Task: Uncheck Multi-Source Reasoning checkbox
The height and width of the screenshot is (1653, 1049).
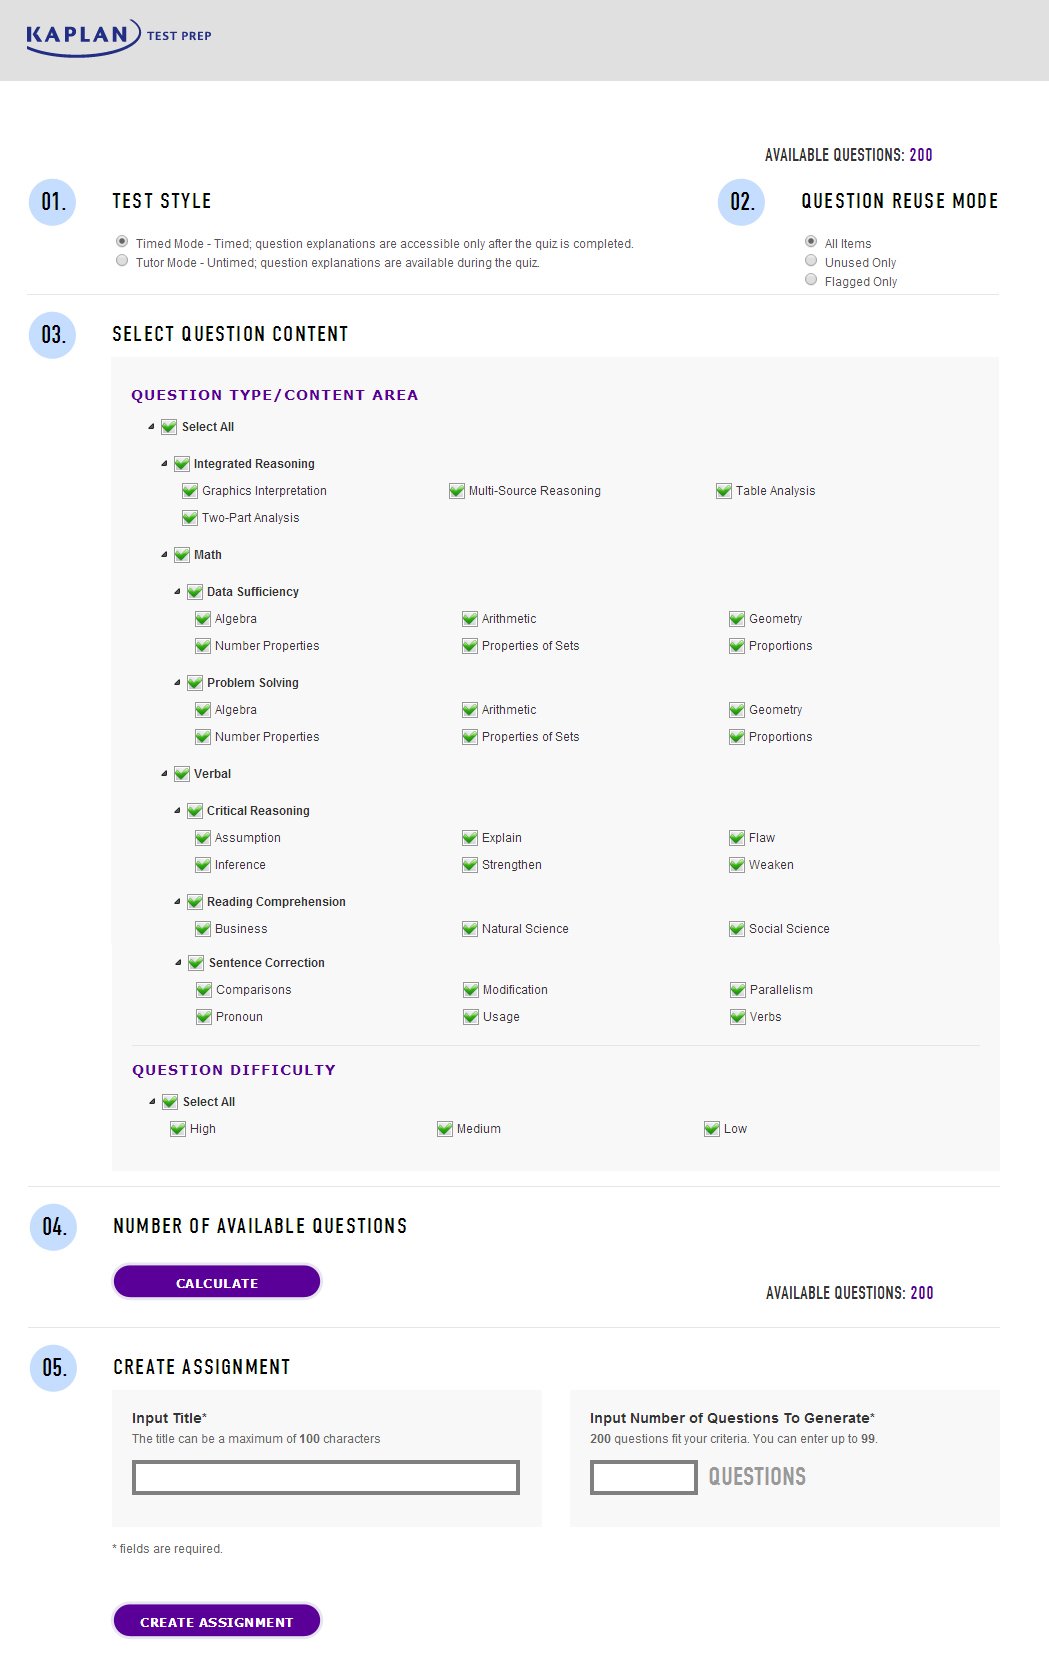Action: (x=457, y=491)
